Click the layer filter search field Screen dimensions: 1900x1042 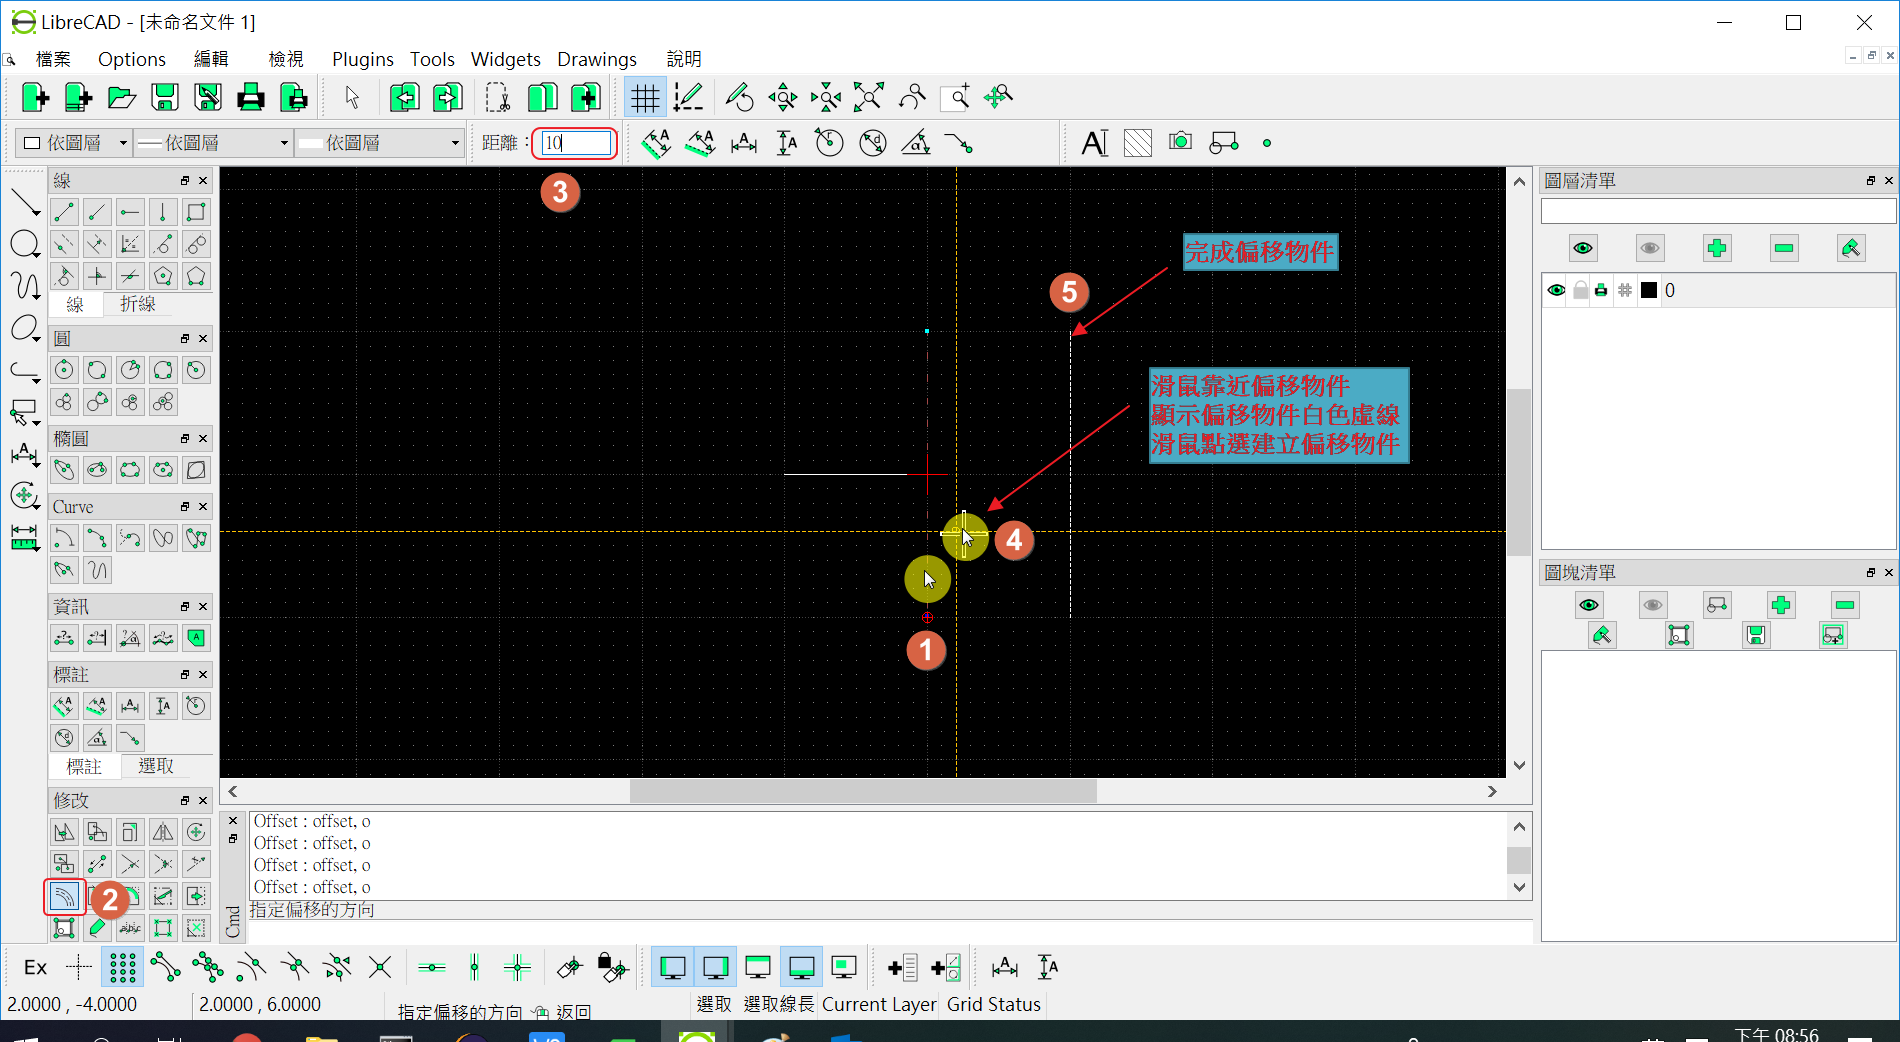click(1718, 211)
